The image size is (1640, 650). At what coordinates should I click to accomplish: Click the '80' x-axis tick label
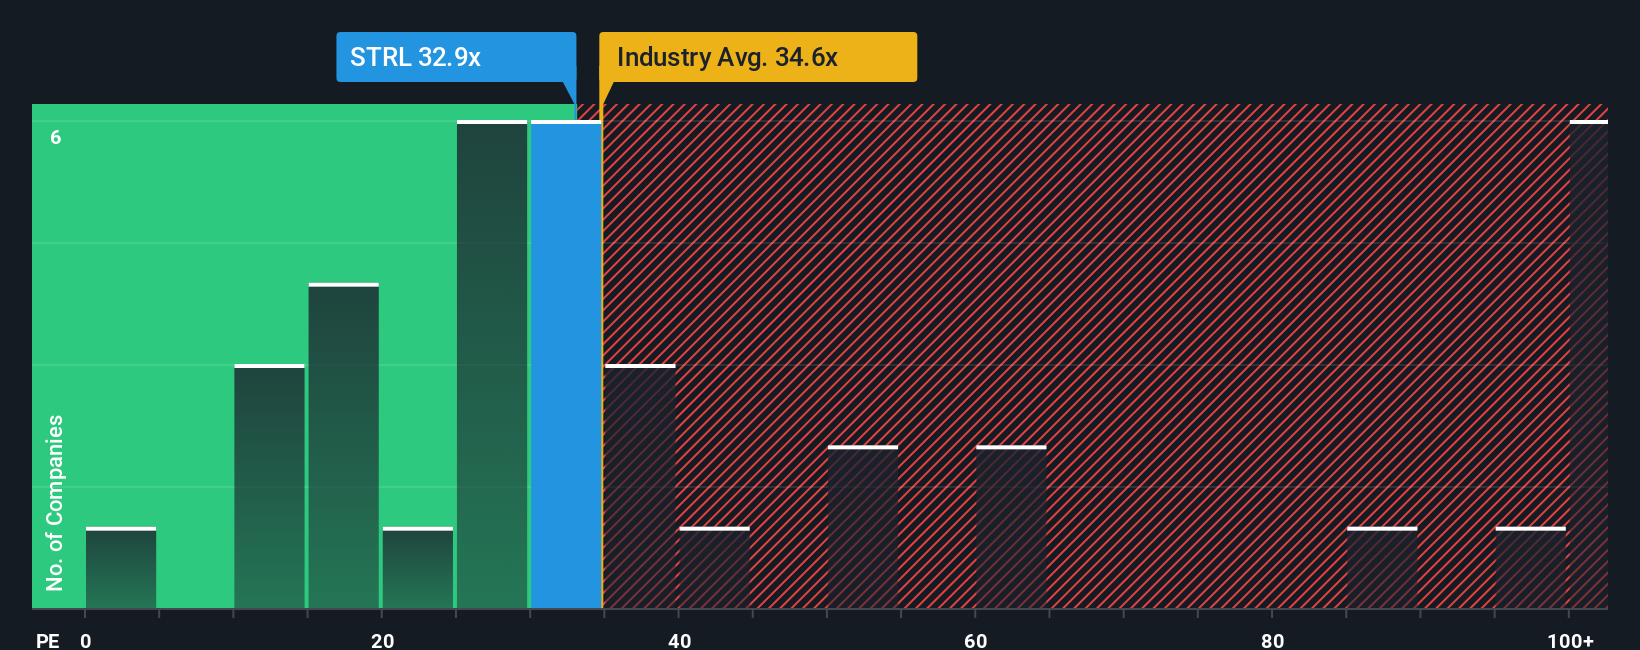1272,641
